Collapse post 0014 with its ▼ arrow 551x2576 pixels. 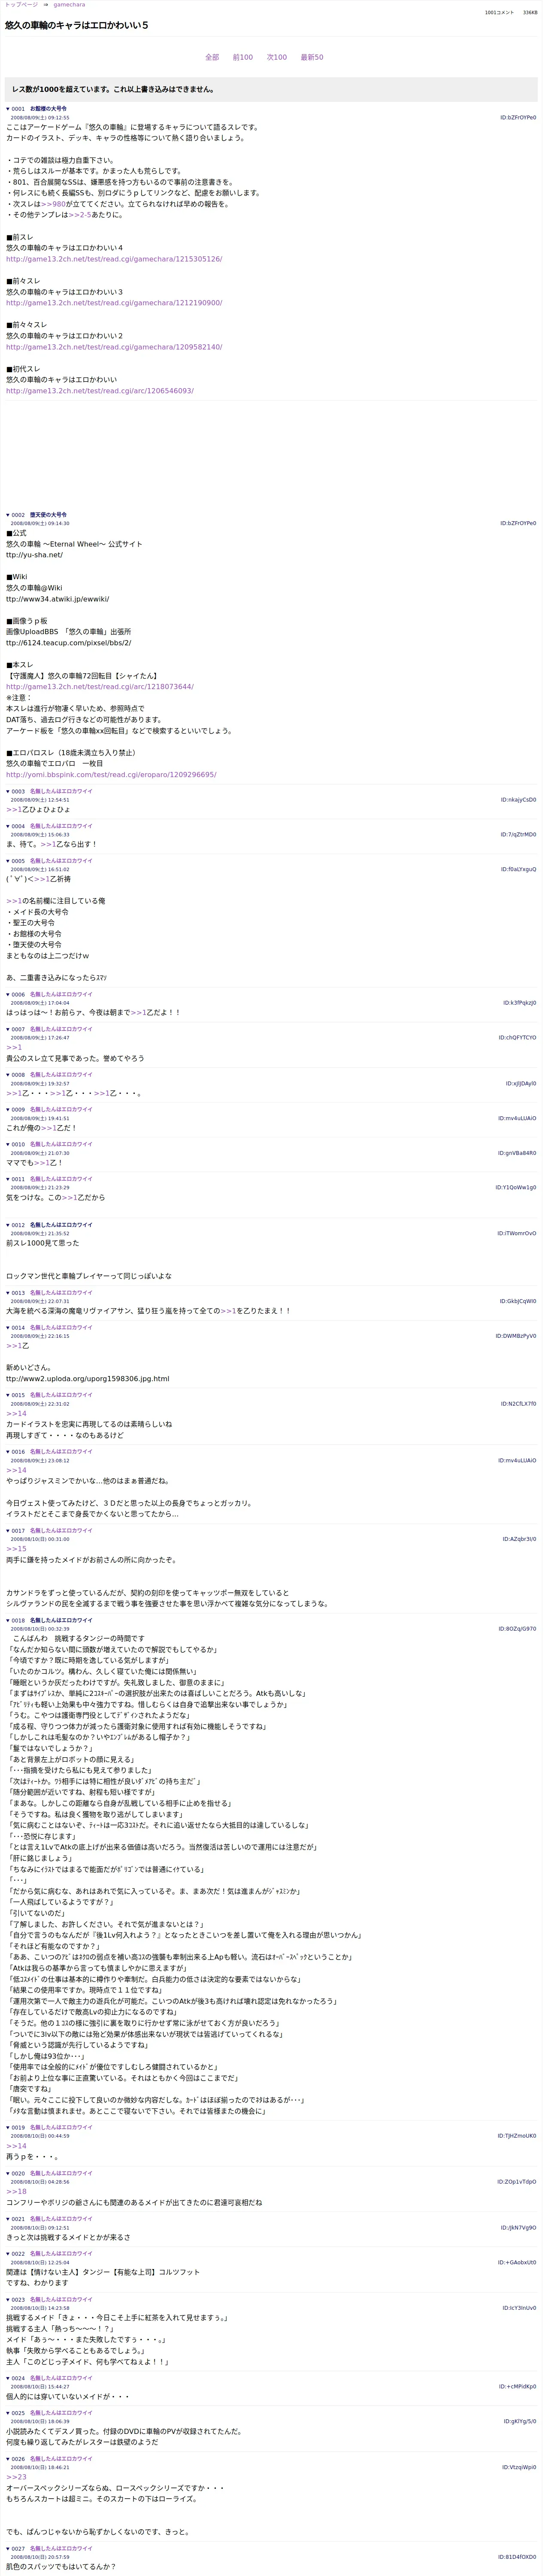tap(8, 1328)
